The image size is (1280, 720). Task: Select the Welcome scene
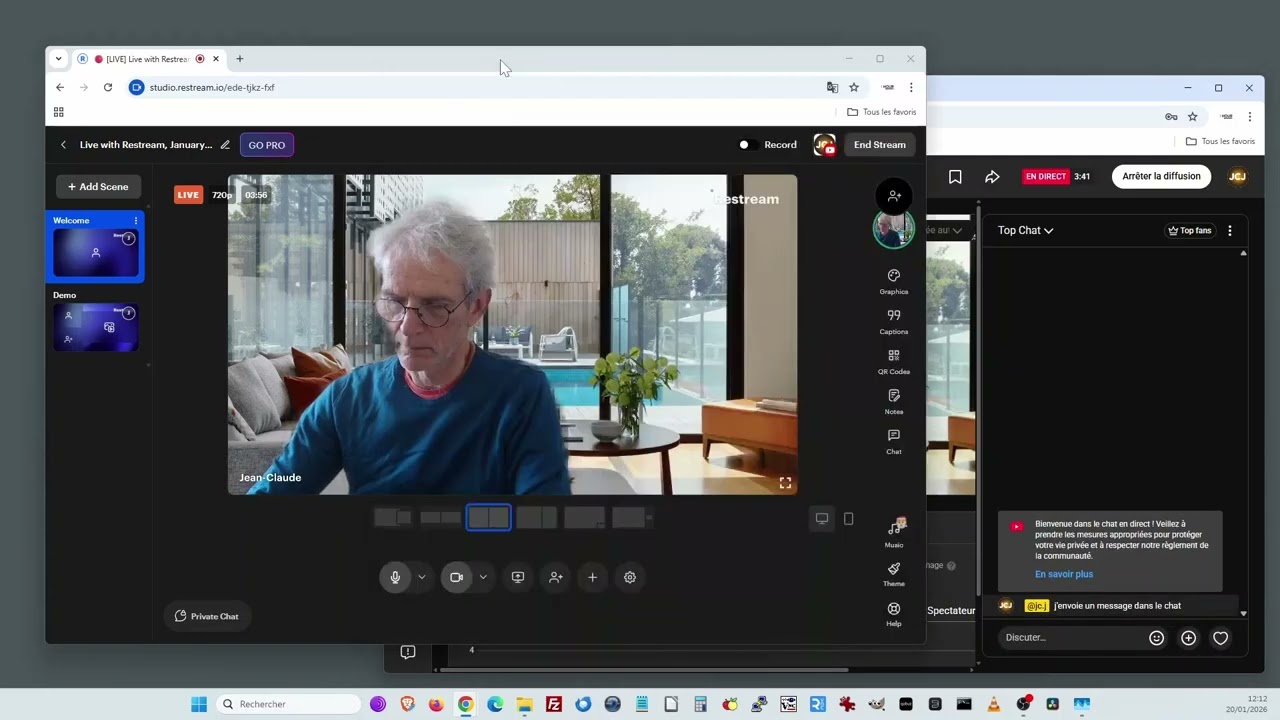coord(95,246)
